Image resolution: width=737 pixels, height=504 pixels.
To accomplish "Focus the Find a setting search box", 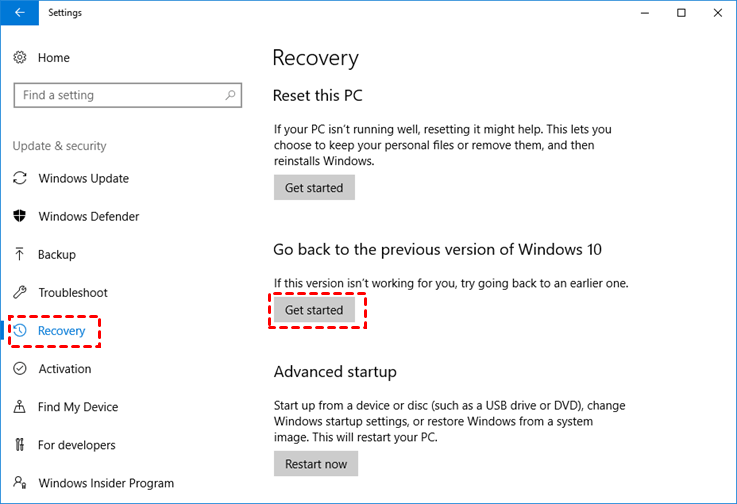I will pyautogui.click(x=120, y=95).
